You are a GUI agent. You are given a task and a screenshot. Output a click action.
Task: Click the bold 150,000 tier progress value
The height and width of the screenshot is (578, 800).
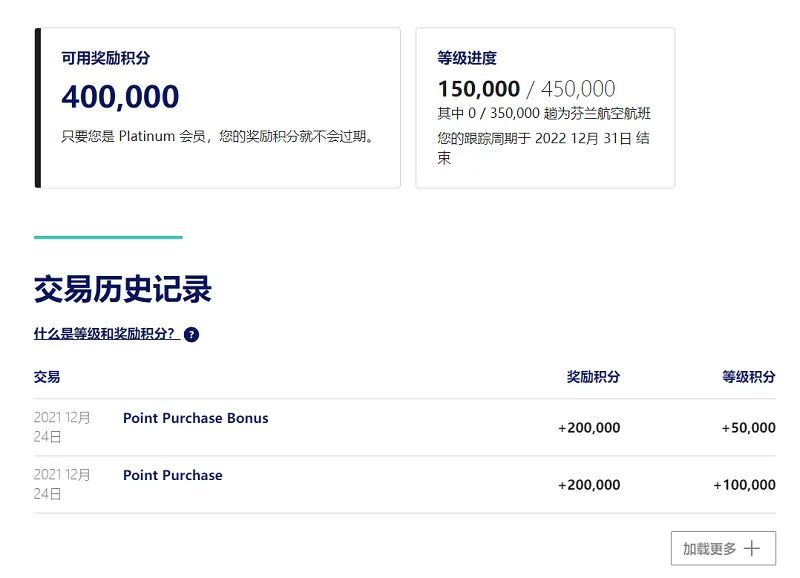pos(478,89)
